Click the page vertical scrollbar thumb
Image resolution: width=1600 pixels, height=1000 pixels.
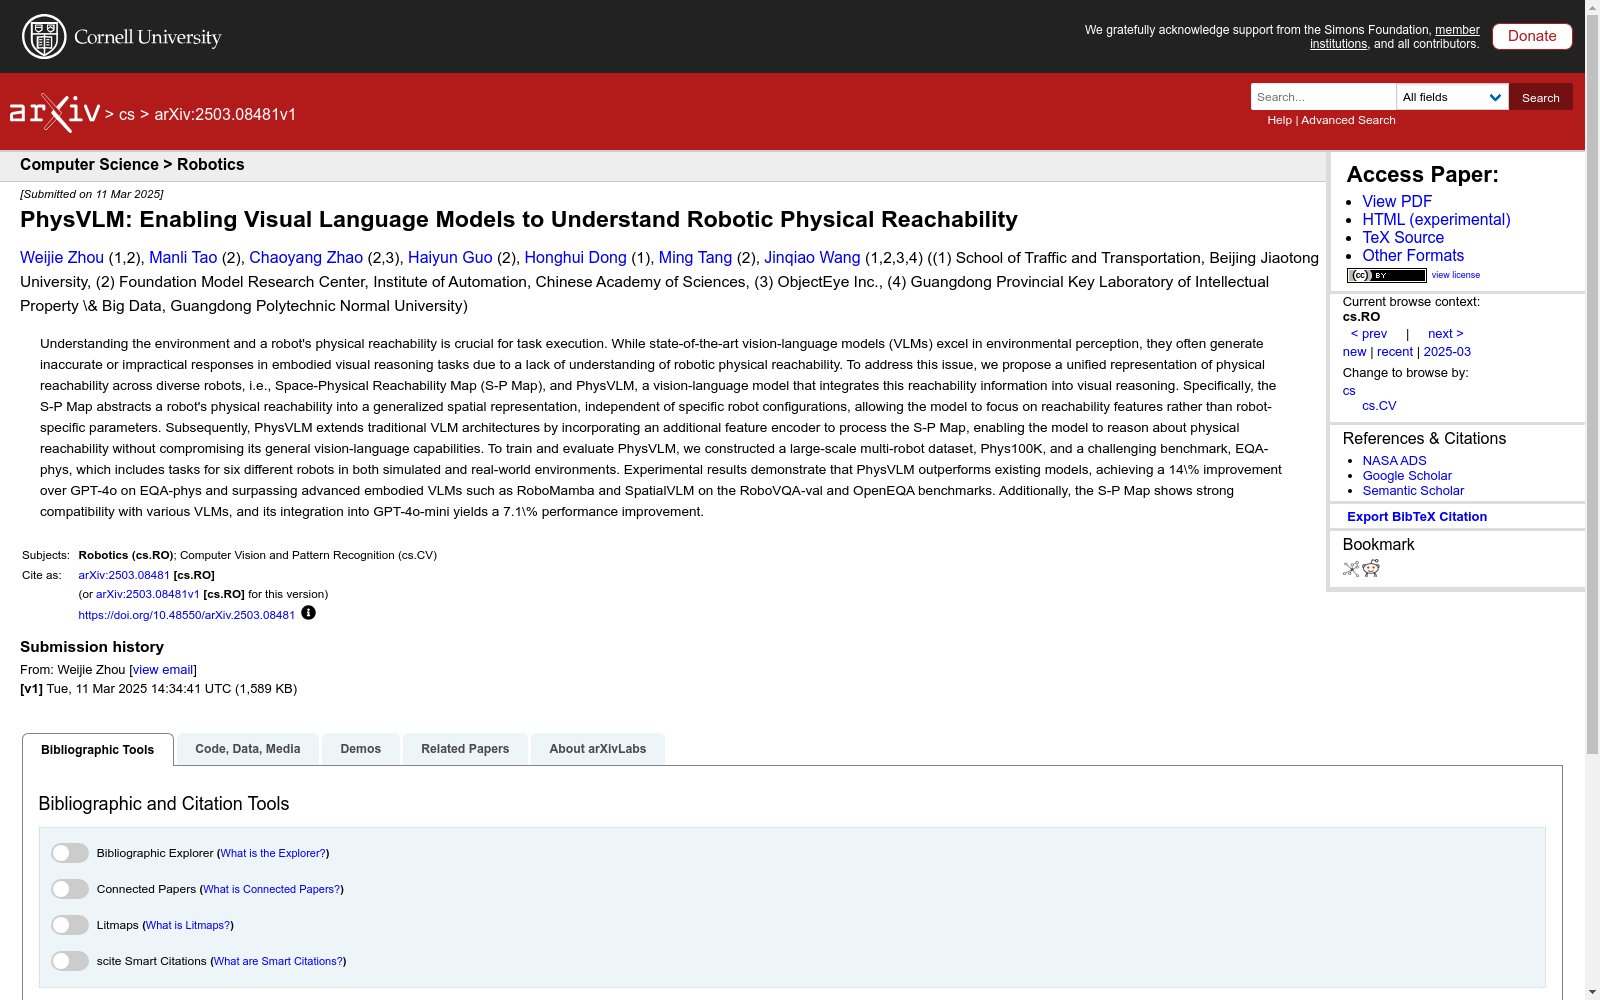[1592, 384]
